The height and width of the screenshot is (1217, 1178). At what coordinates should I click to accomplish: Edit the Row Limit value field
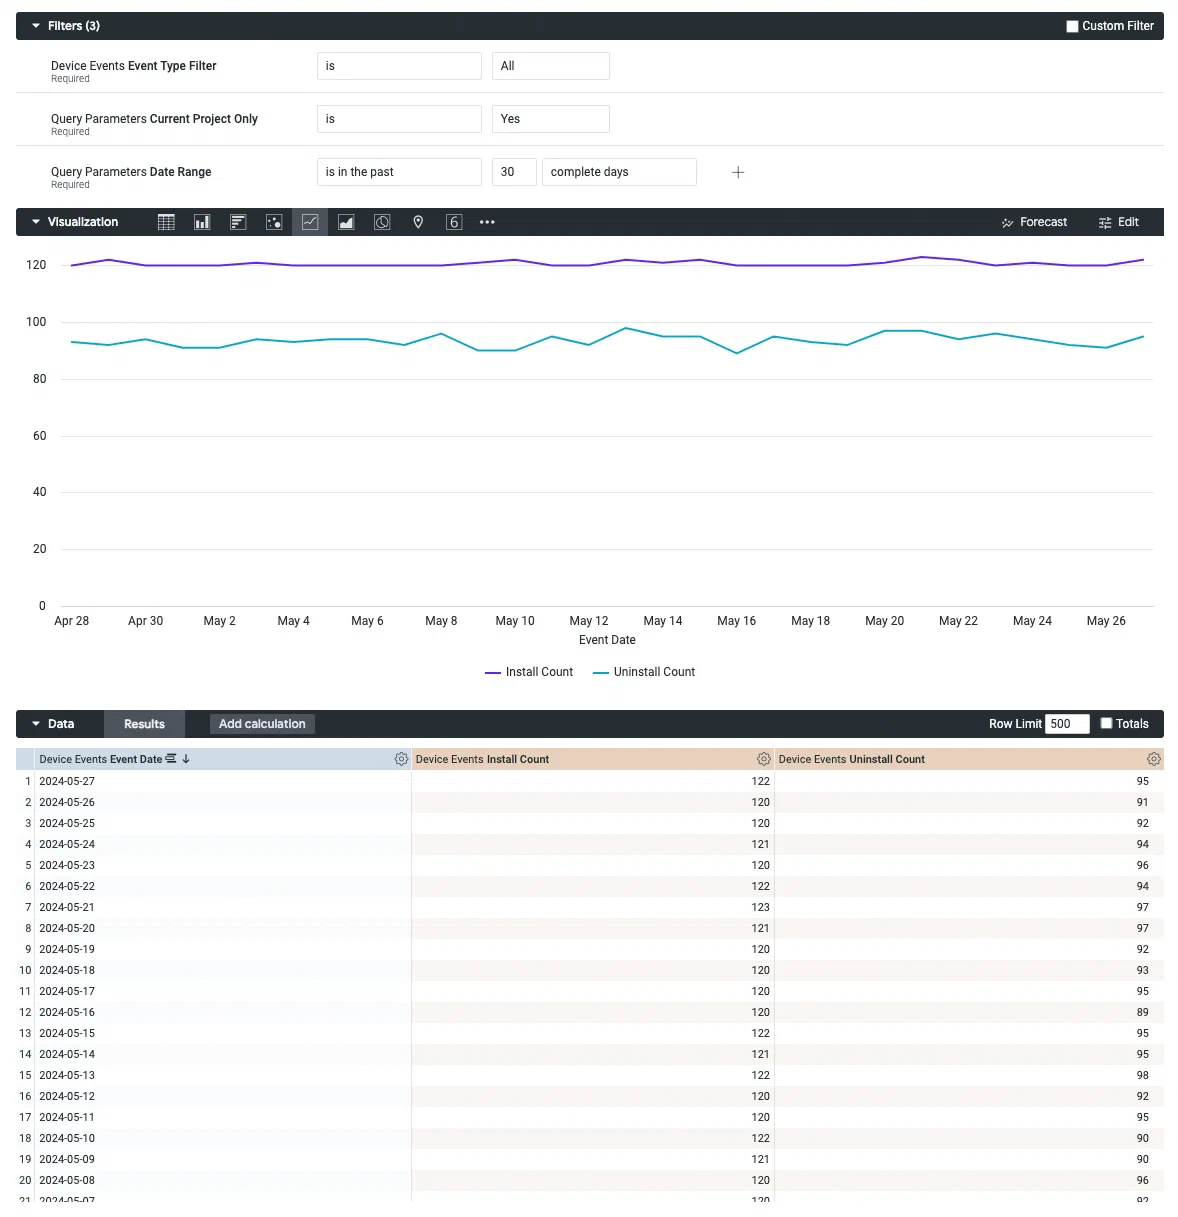coord(1066,723)
